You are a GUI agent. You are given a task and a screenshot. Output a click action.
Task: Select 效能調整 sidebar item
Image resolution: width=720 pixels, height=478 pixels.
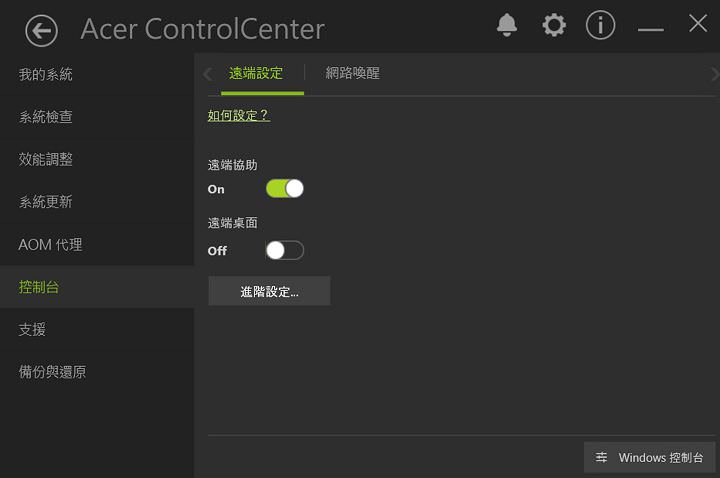point(46,160)
